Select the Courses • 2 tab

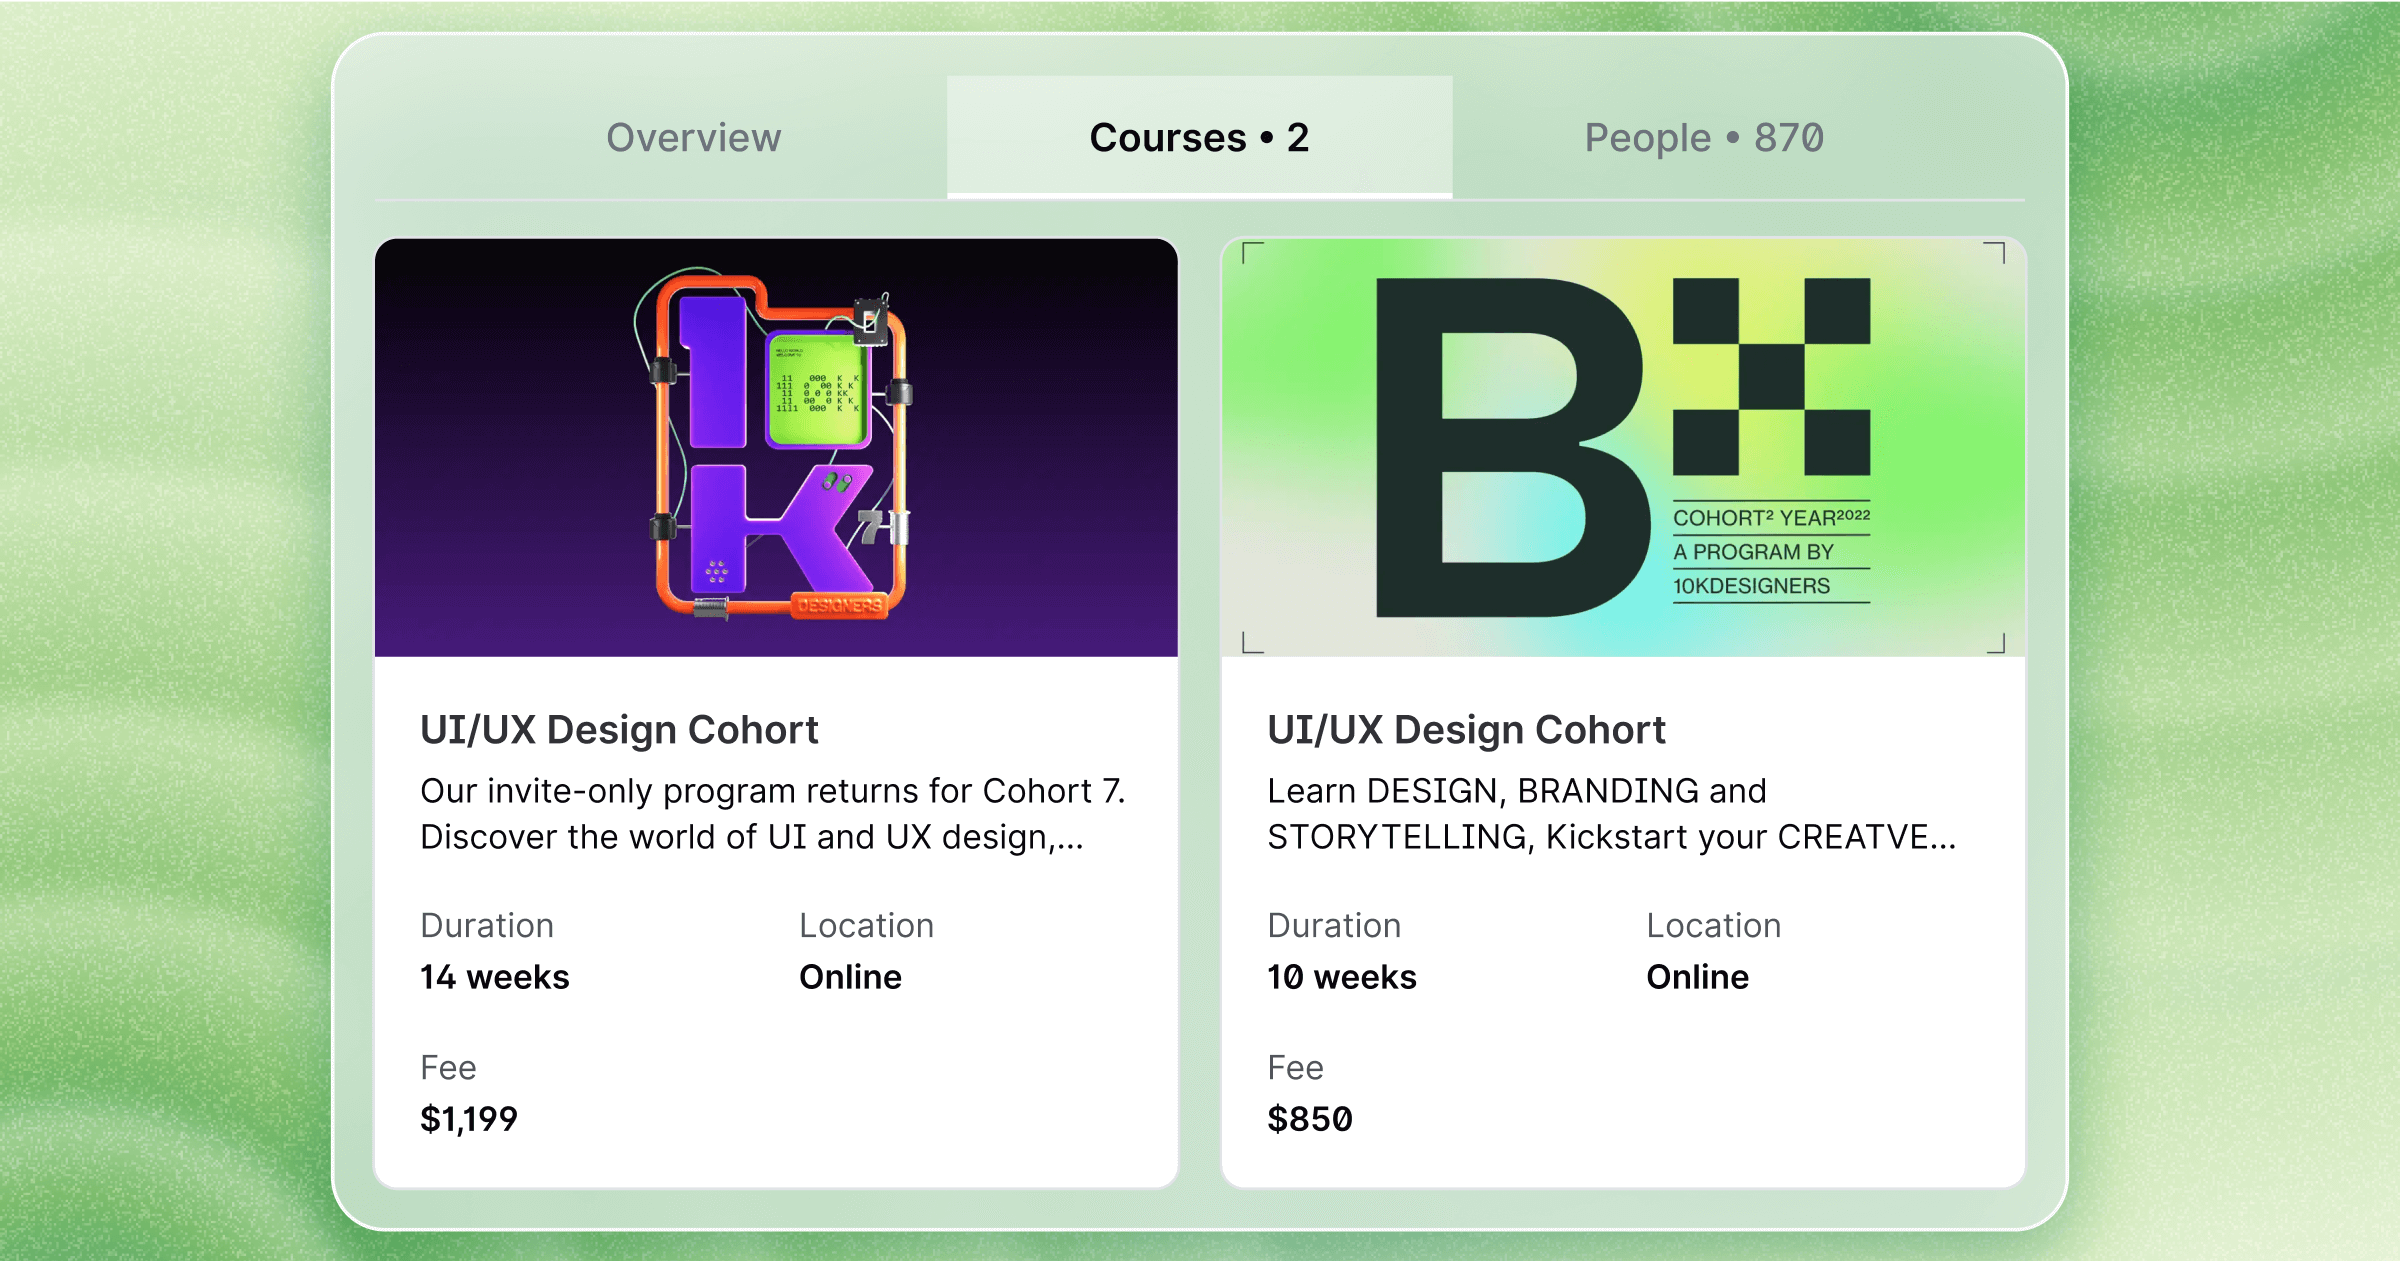point(1199,138)
